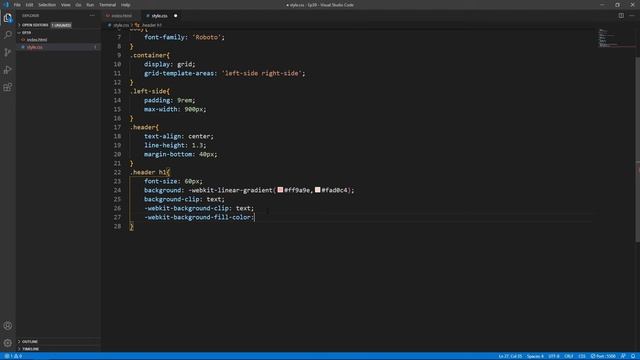Click the Explorer panel more actions ellipsis
The image size is (640, 360).
(x=92, y=16)
